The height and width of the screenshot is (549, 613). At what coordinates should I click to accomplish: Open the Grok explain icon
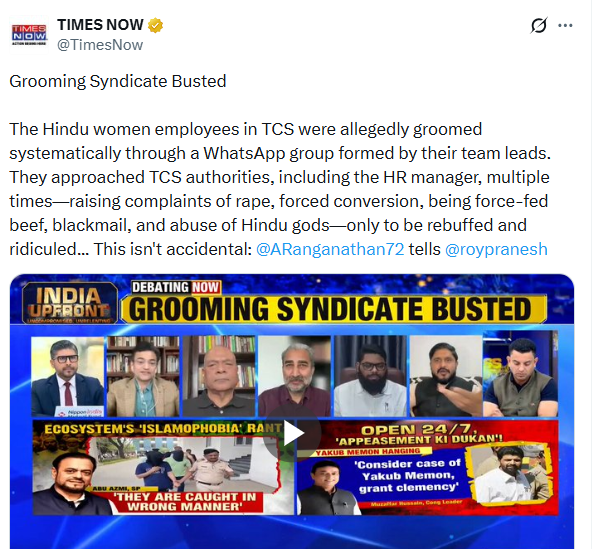point(539,26)
